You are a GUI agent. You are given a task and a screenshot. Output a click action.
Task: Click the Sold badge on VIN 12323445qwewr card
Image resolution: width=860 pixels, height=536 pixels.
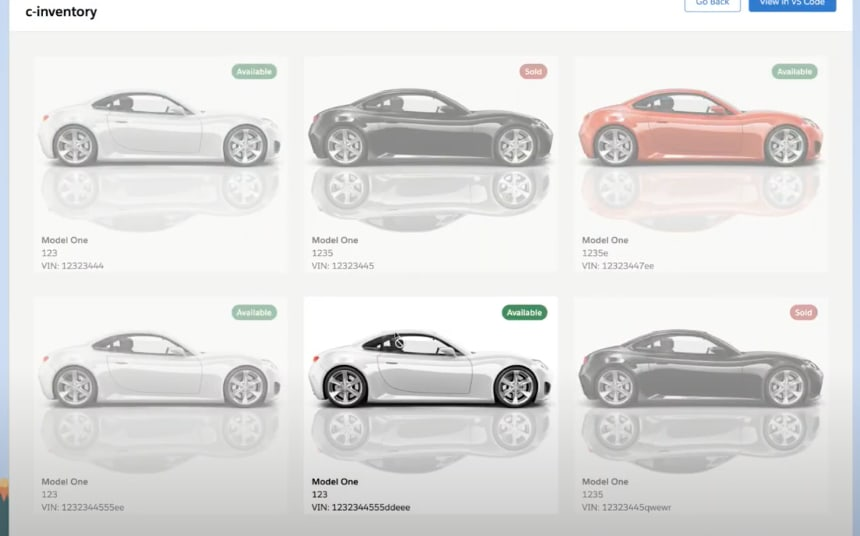coord(804,312)
